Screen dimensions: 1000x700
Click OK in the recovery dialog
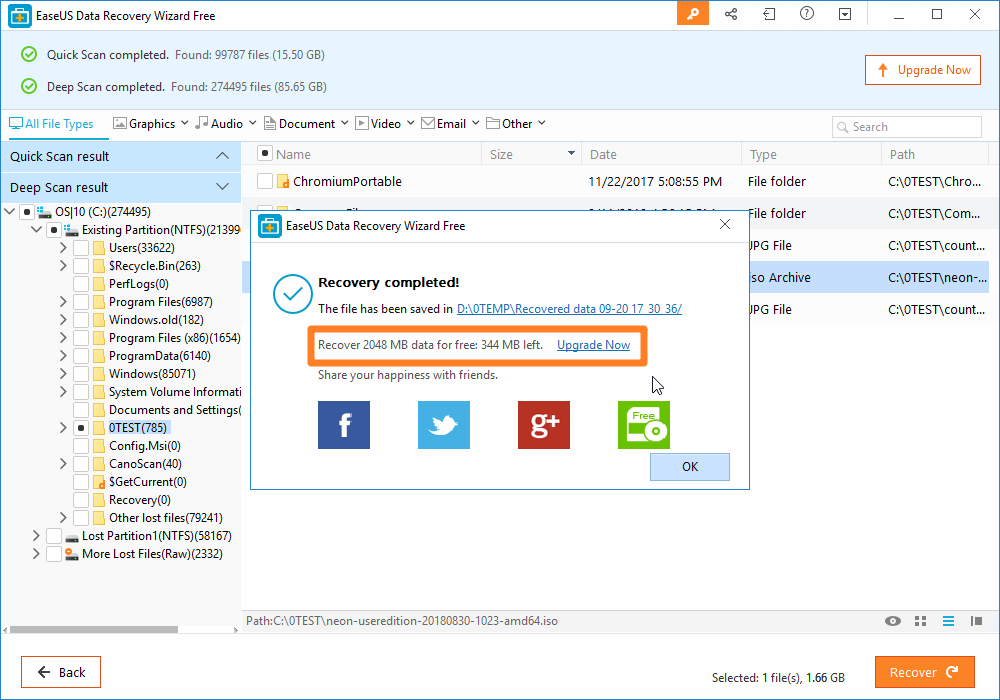689,467
